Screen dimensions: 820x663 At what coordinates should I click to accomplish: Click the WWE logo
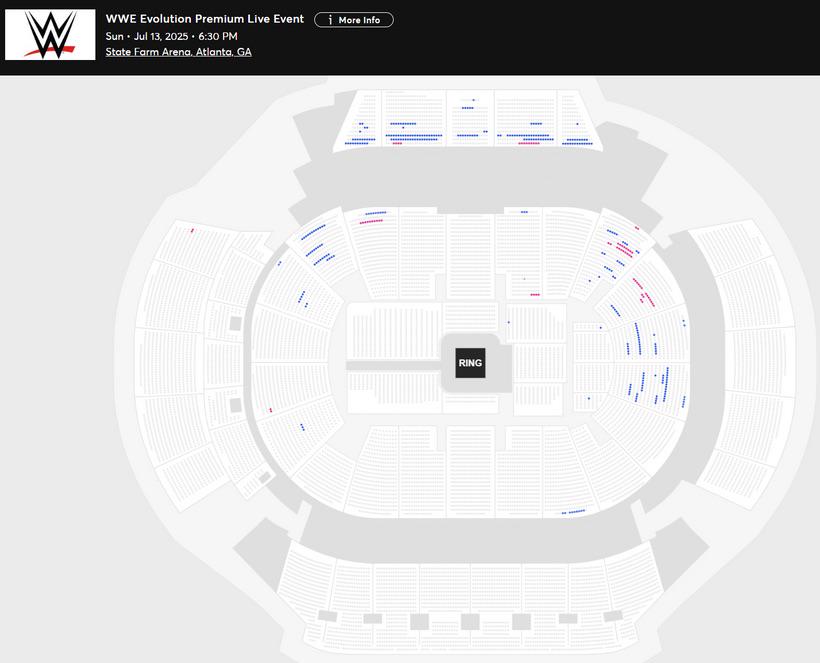(x=50, y=35)
